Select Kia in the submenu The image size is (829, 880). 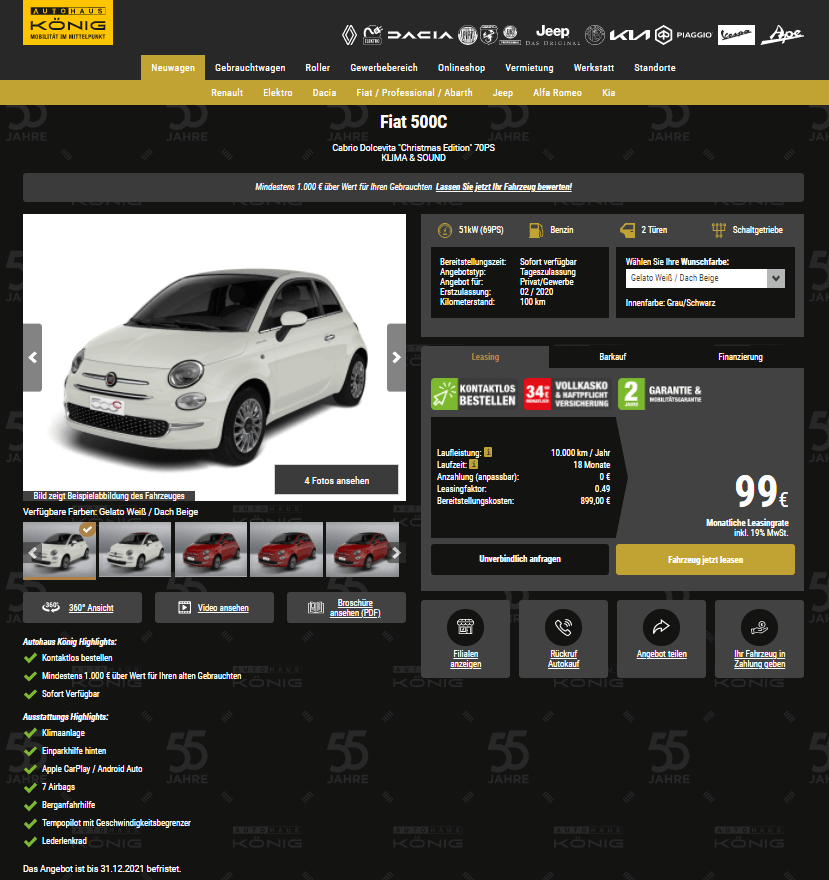[x=608, y=93]
